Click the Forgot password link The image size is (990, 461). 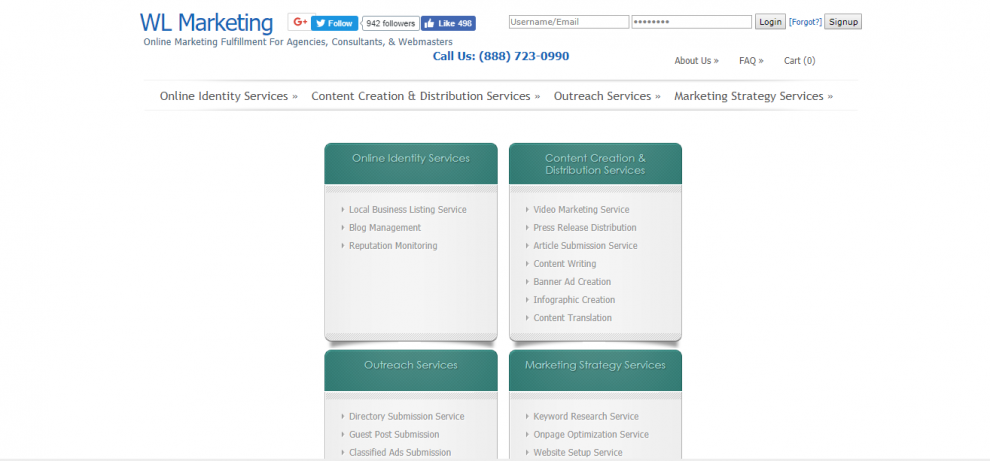804,22
